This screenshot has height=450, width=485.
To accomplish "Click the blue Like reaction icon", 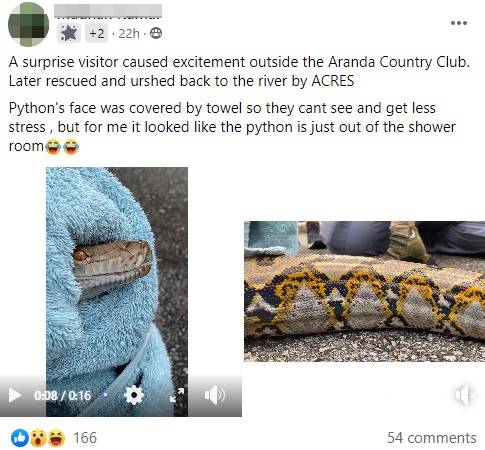I will [x=20, y=438].
